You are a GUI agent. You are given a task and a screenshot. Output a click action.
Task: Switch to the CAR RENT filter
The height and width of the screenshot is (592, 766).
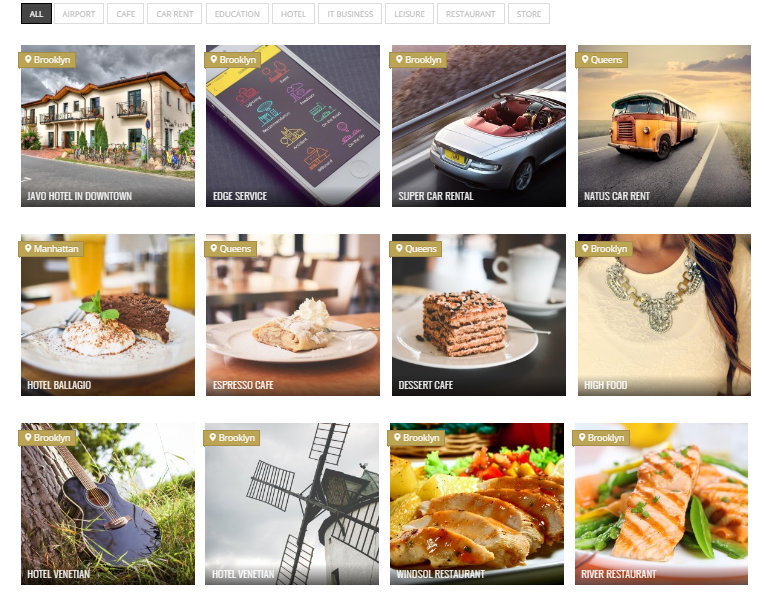[175, 14]
